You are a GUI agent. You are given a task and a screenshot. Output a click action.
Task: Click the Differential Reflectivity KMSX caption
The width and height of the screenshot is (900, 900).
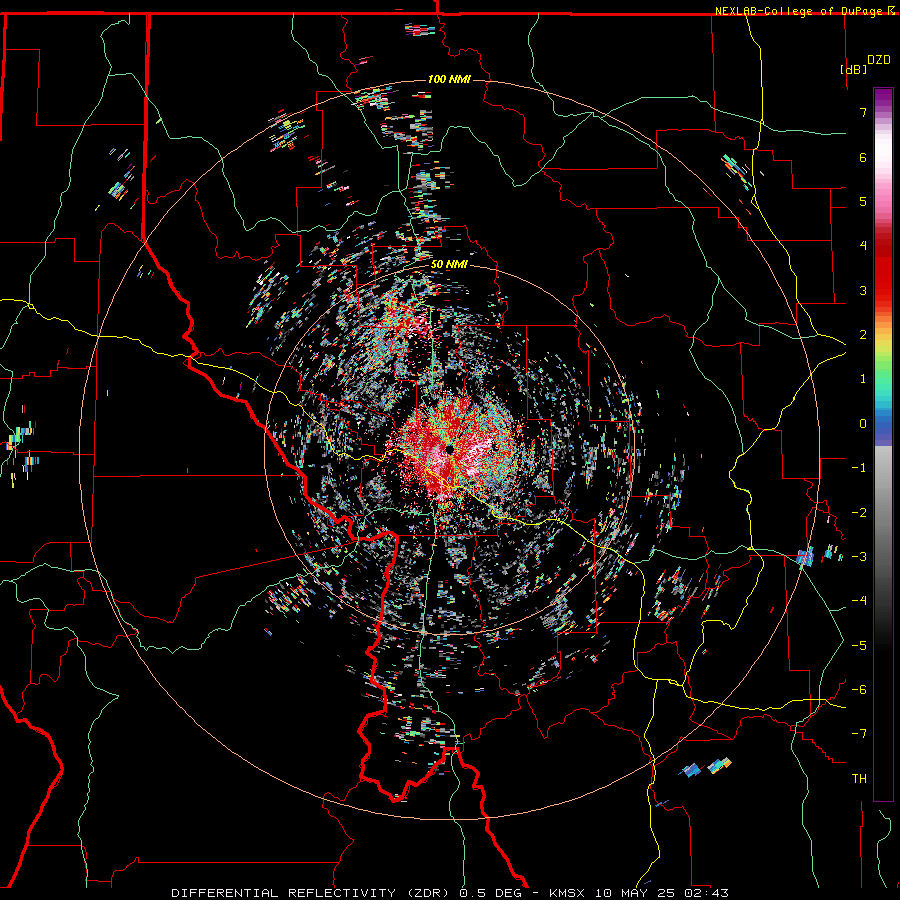[x=450, y=893]
